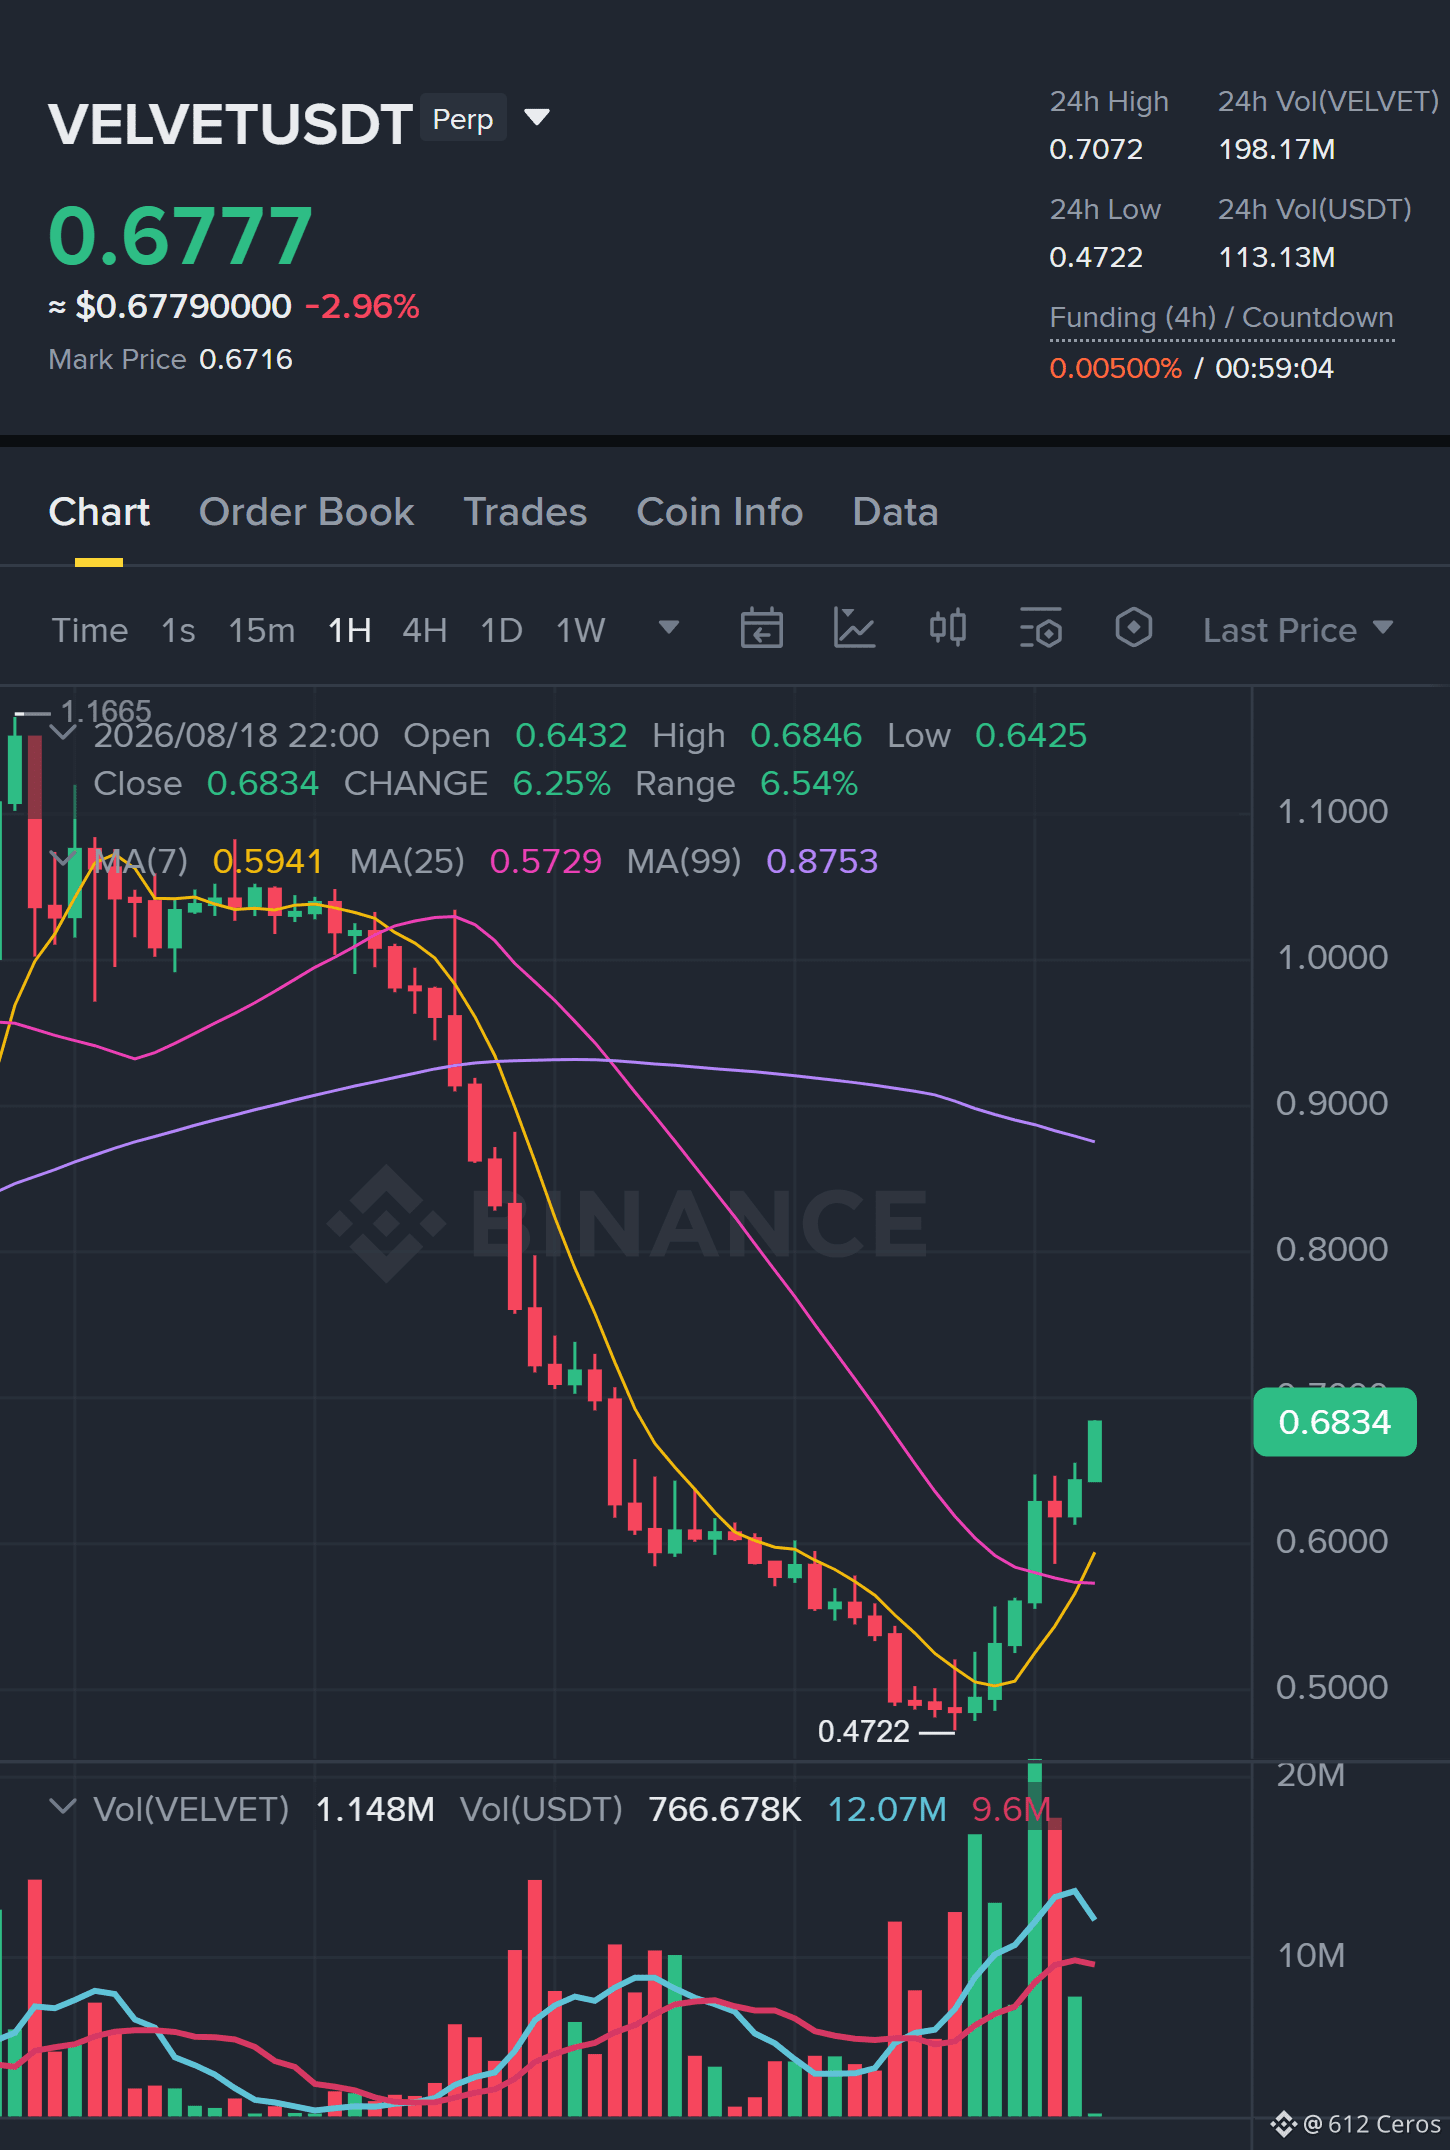
Task: Tap the 24h Low value 0.4722
Action: click(1096, 257)
